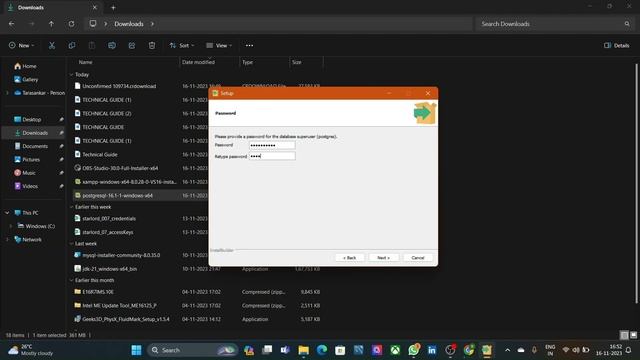This screenshot has height=360, width=640.
Task: Select the postgresql-16.1-1-windows-x64 file
Action: pyautogui.click(x=118, y=196)
